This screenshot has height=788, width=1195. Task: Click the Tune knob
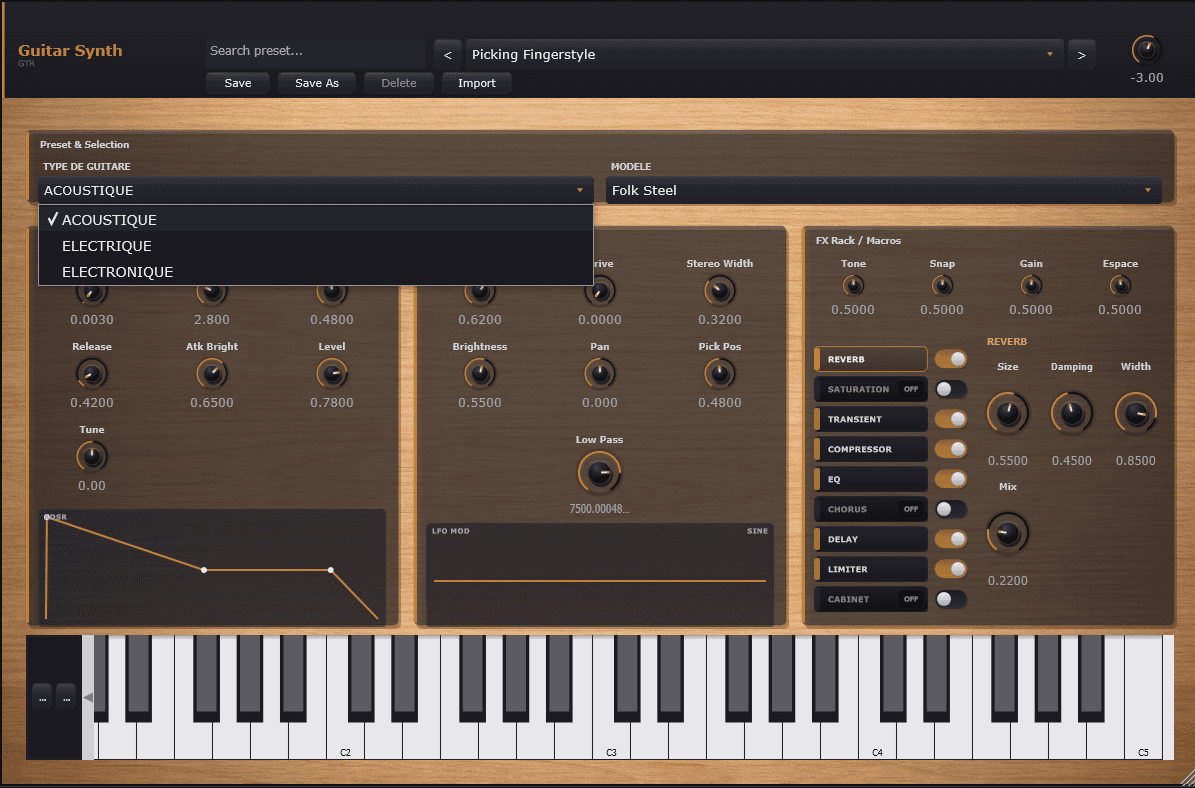(92, 457)
